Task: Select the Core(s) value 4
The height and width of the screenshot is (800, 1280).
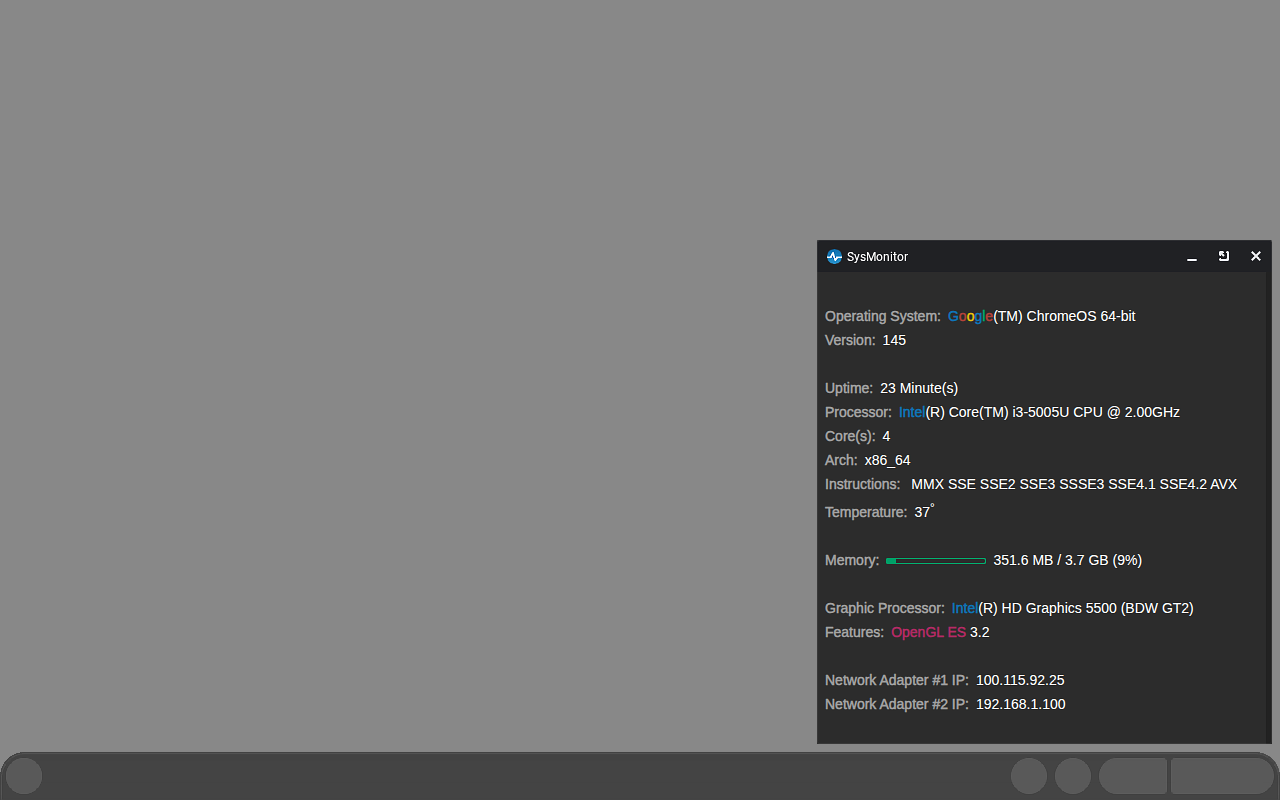Action: [x=886, y=436]
